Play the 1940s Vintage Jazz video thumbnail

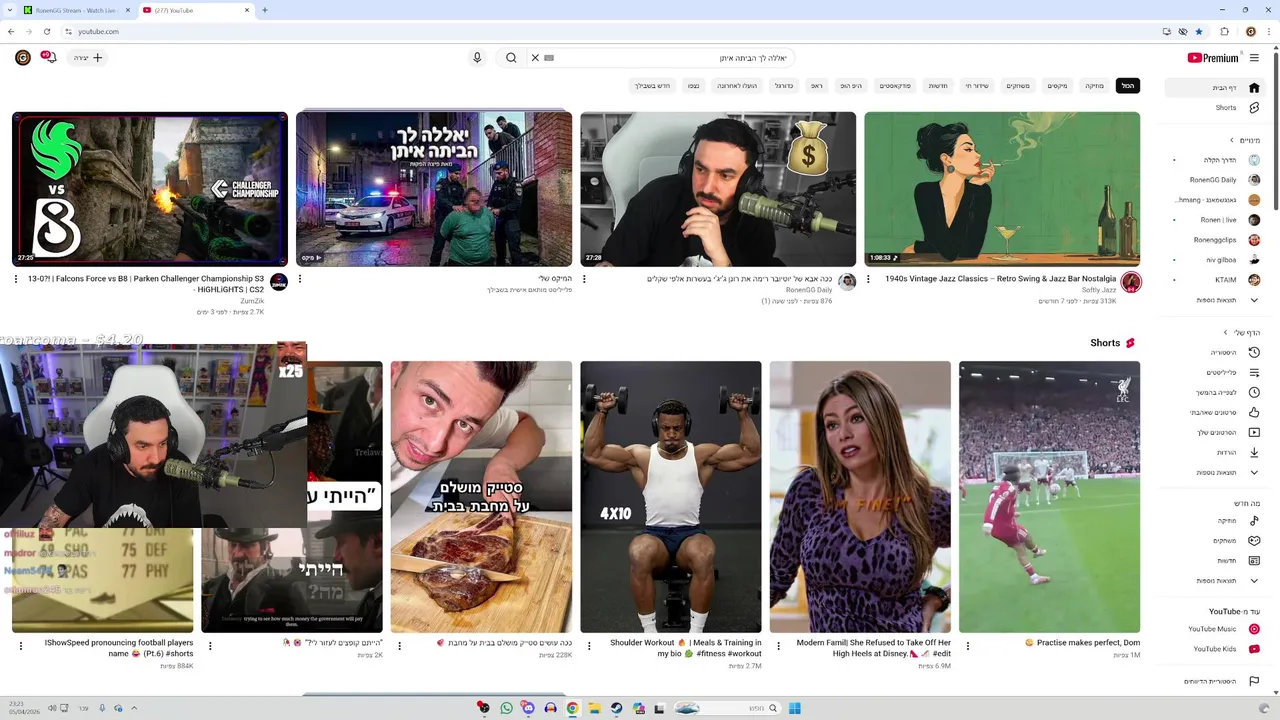[1002, 189]
